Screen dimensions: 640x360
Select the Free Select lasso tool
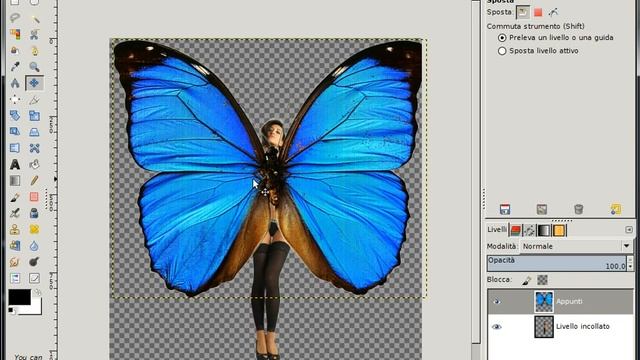15,18
